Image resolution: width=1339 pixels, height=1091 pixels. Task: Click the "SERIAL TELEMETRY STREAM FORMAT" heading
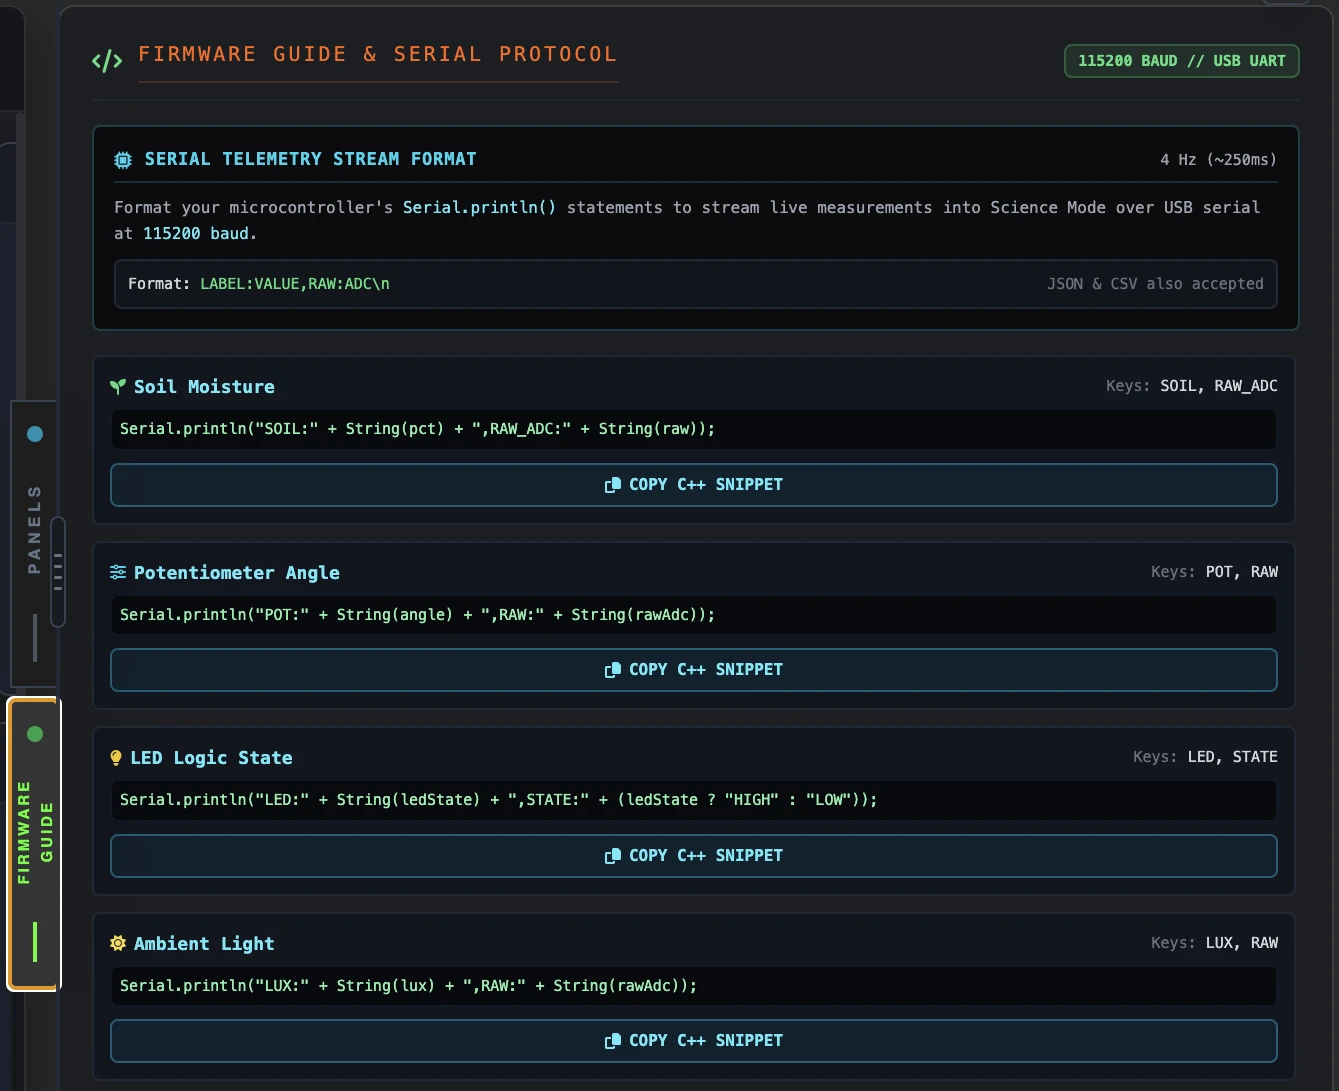tap(311, 159)
